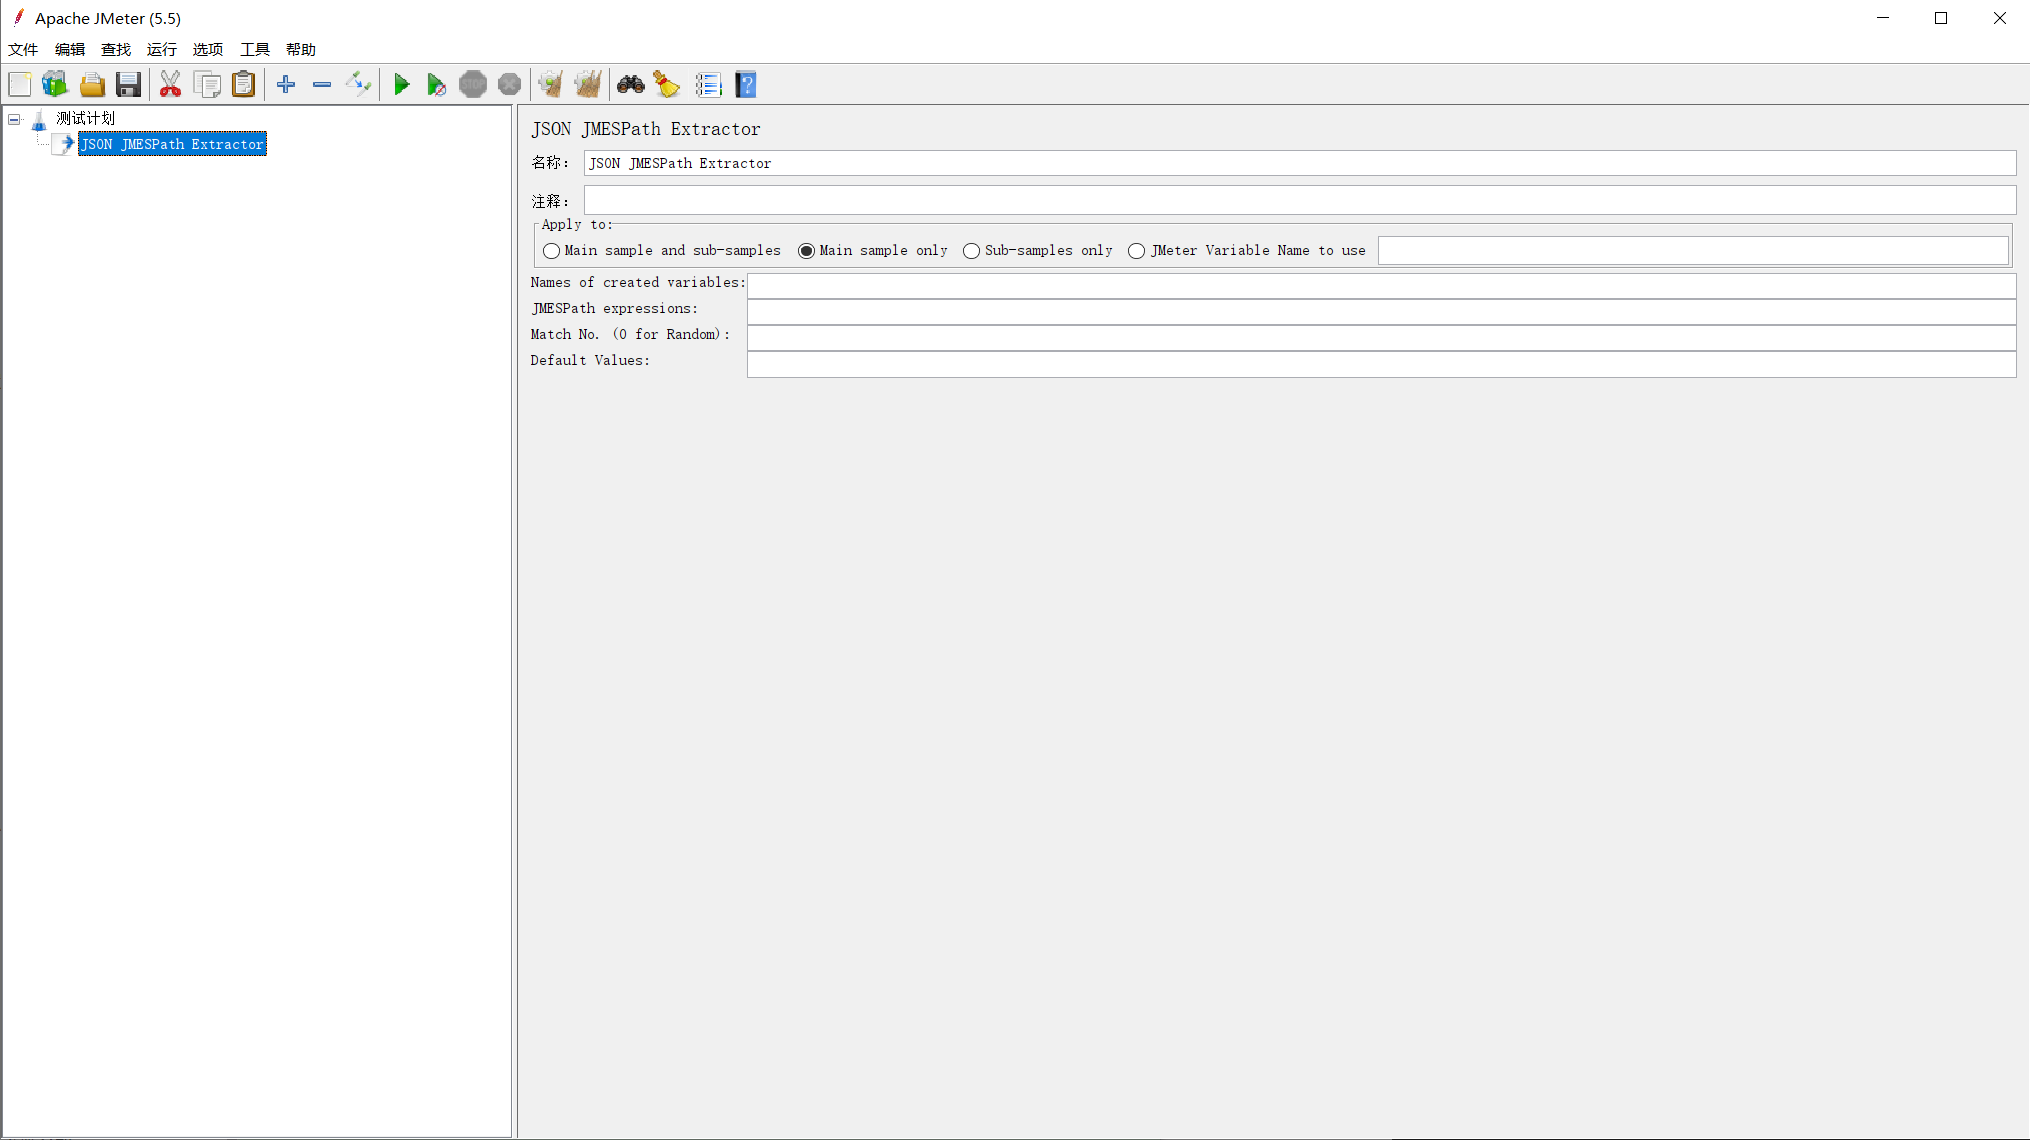Clear all results with double broom icon

pos(588,85)
